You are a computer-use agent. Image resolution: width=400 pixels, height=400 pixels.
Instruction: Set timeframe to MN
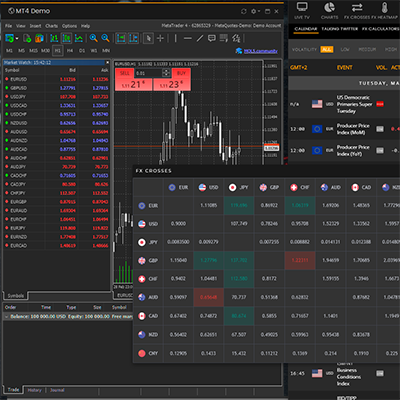coord(106,51)
